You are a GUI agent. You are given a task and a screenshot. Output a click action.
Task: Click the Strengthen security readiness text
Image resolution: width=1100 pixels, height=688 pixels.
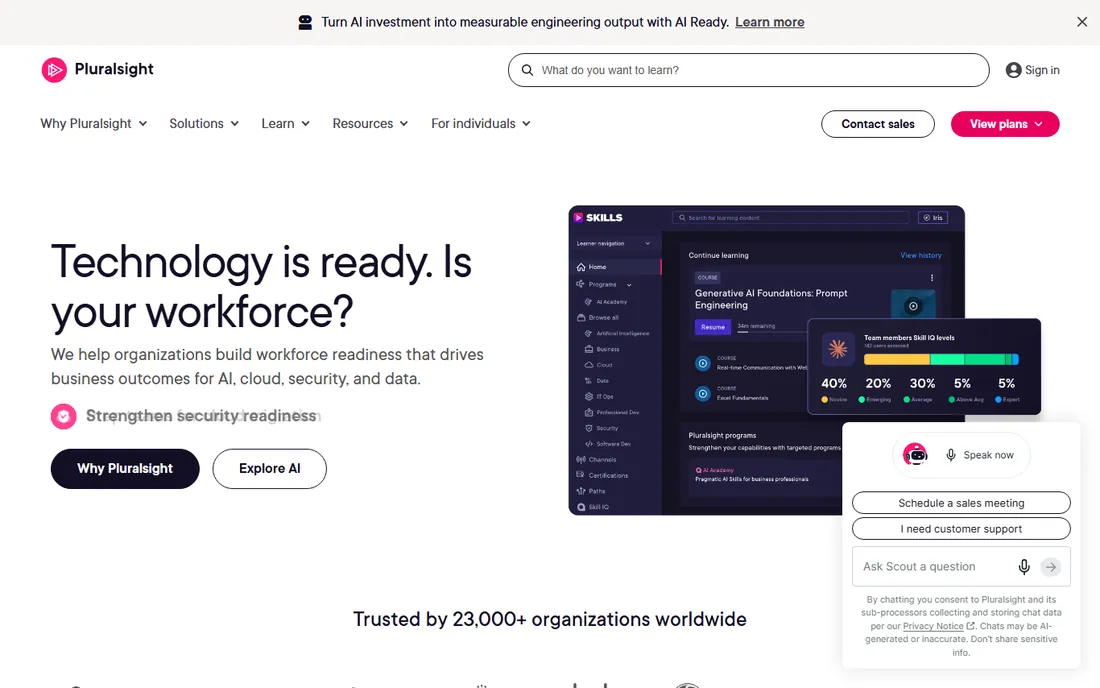click(x=201, y=416)
